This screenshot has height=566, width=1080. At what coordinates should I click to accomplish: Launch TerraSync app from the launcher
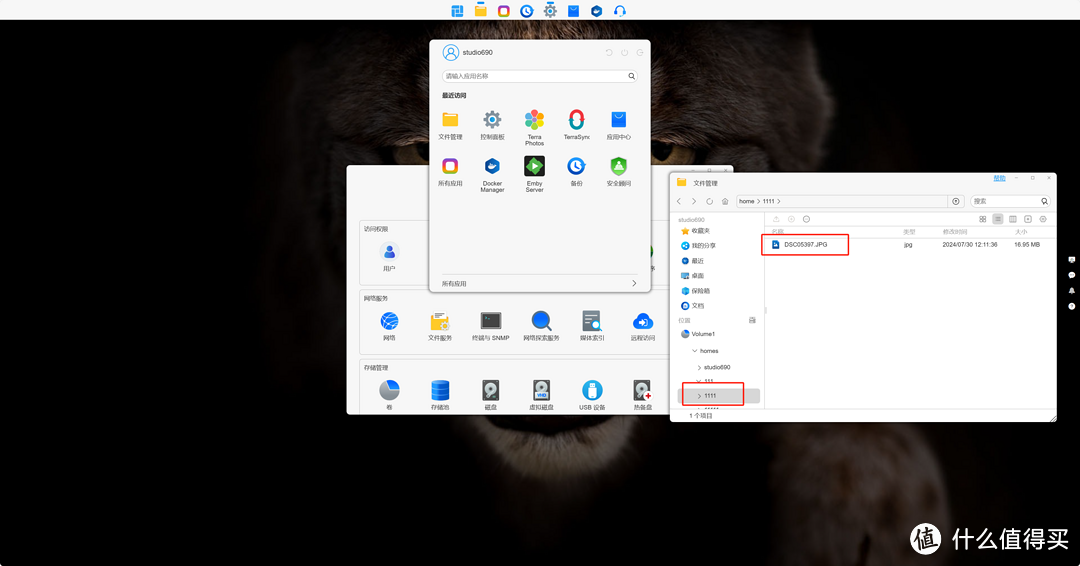(x=576, y=120)
